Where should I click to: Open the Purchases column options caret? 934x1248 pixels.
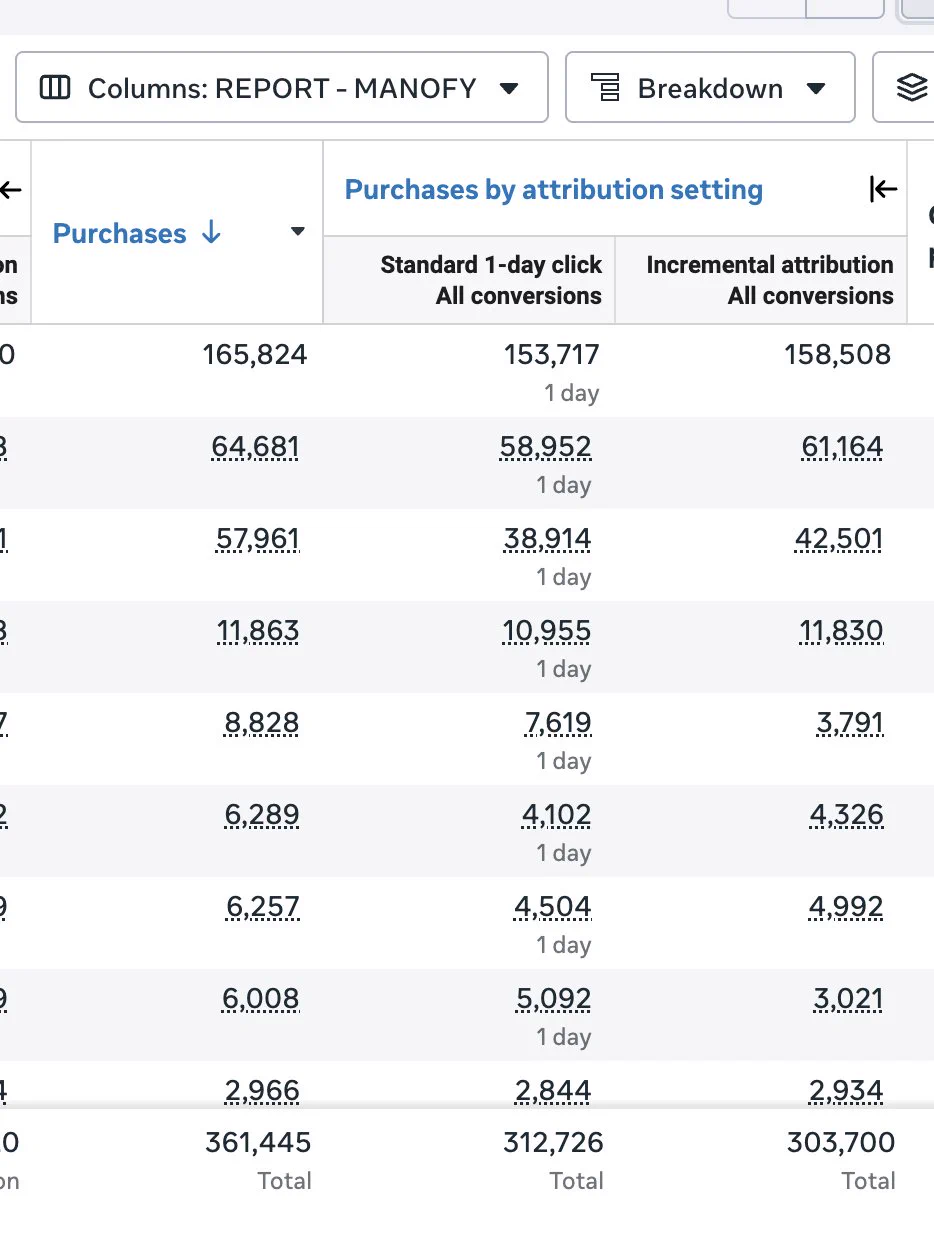(x=297, y=232)
